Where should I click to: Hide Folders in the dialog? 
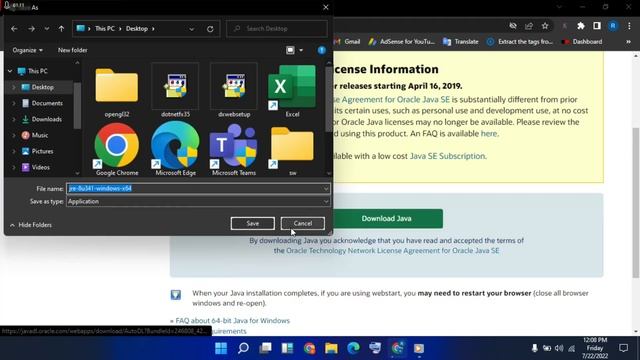[31, 225]
